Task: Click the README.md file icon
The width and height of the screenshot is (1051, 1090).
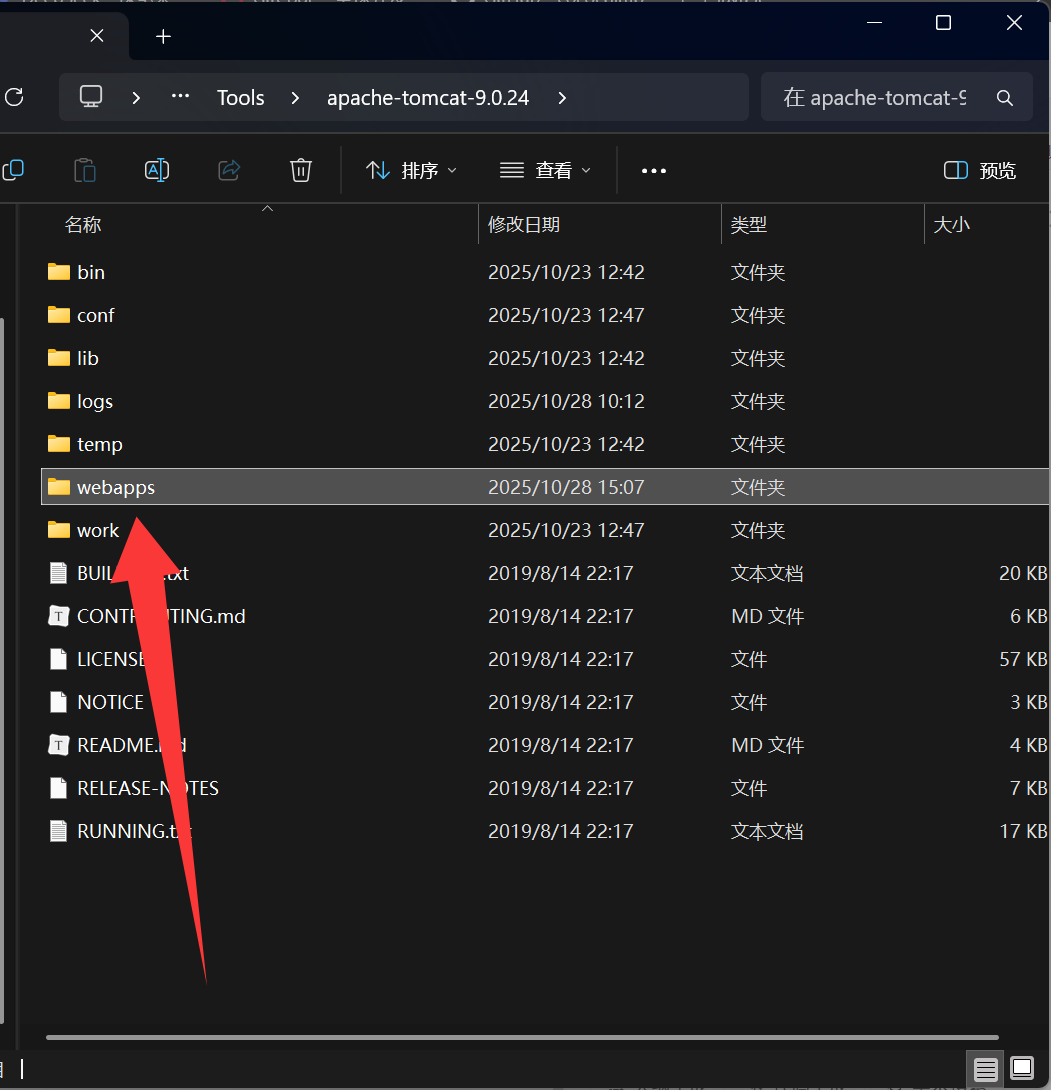Action: click(58, 745)
